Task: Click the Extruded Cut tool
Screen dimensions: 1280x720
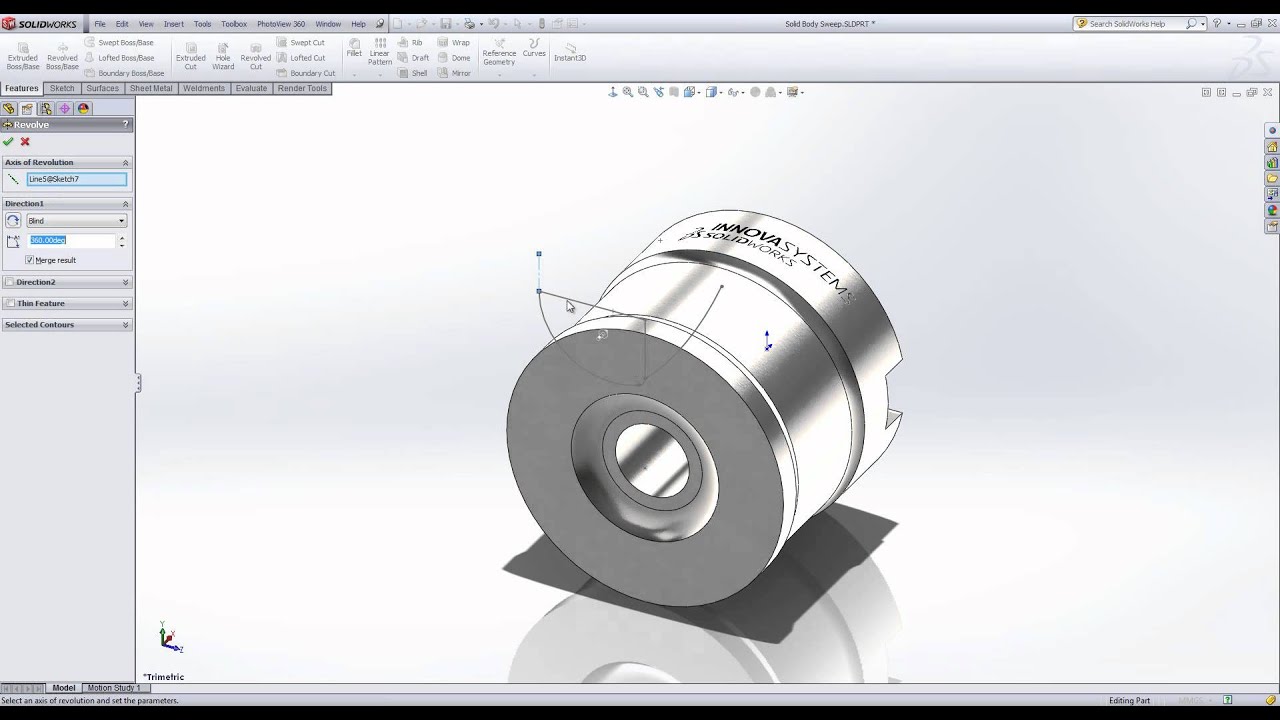Action: 190,56
